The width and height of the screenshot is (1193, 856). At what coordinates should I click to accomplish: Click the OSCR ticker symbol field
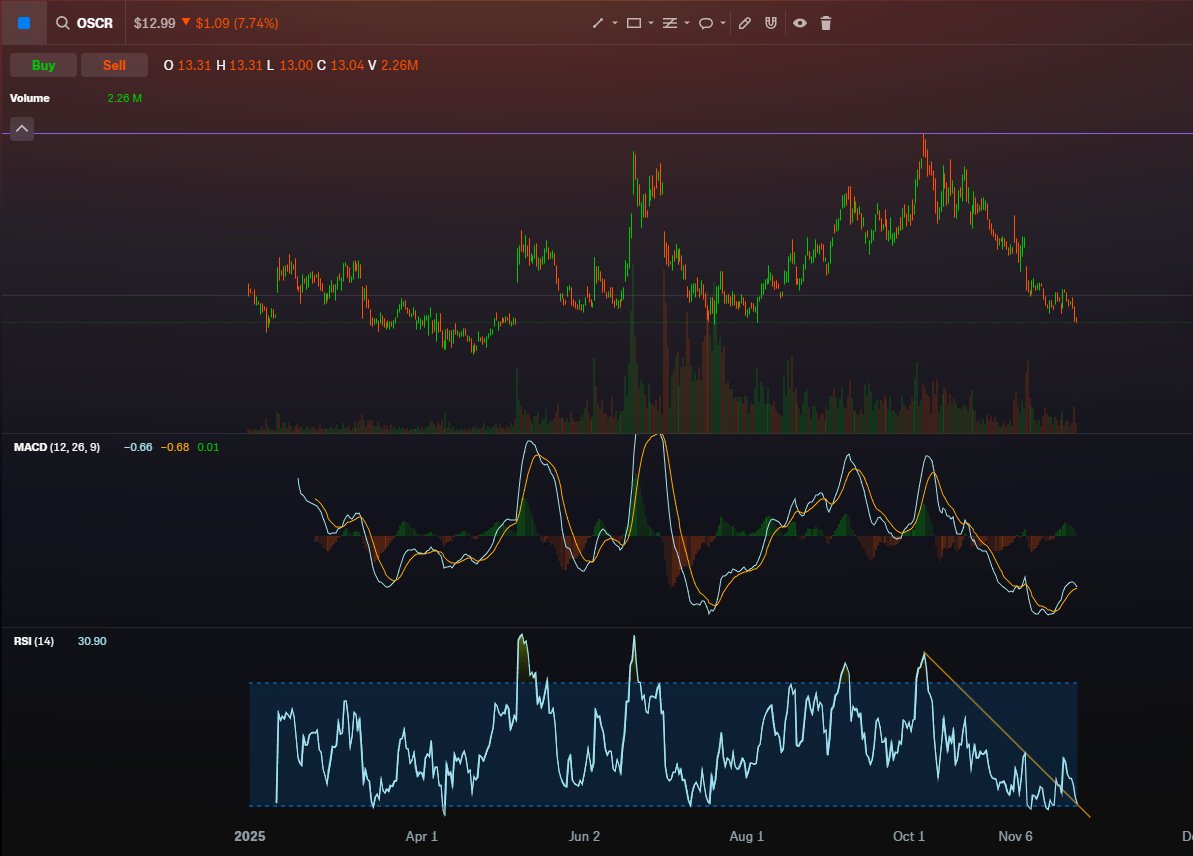95,23
